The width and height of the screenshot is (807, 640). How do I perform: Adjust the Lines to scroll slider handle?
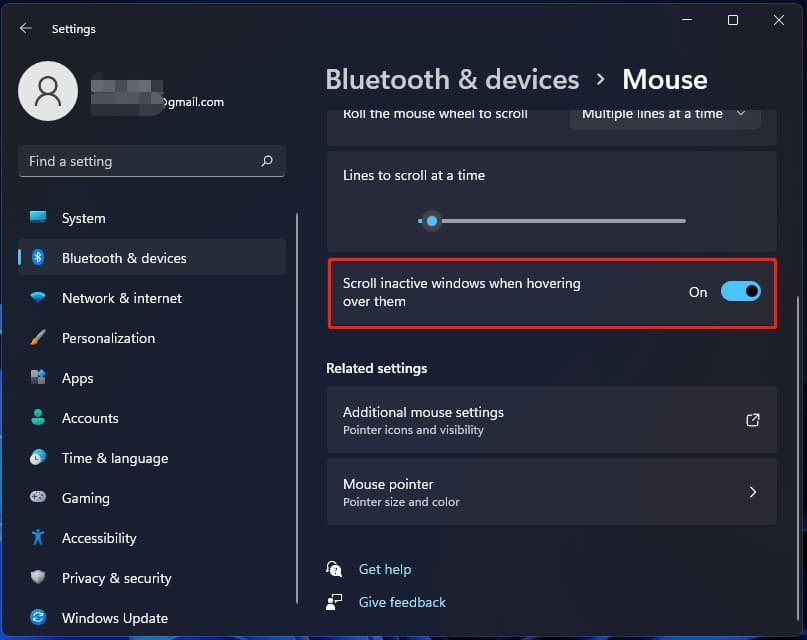pyautogui.click(x=431, y=221)
